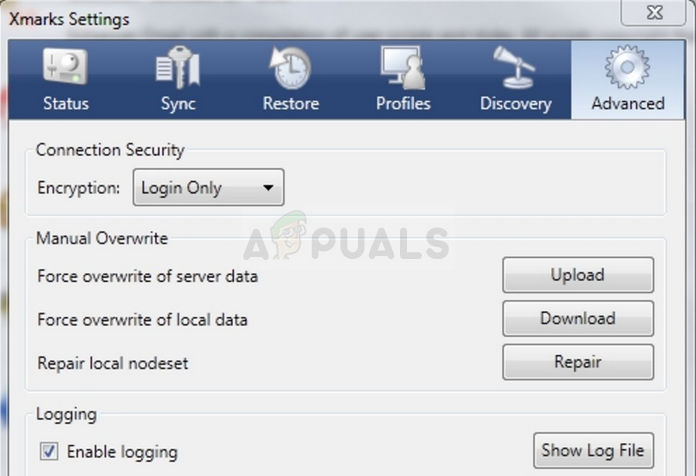Screen dimensions: 696x476
Task: Click Upload to overwrite server data
Action: coord(578,275)
